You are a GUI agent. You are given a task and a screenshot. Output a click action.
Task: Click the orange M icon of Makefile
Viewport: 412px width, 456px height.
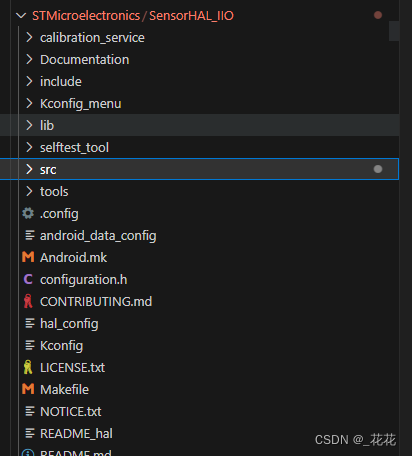[28, 389]
